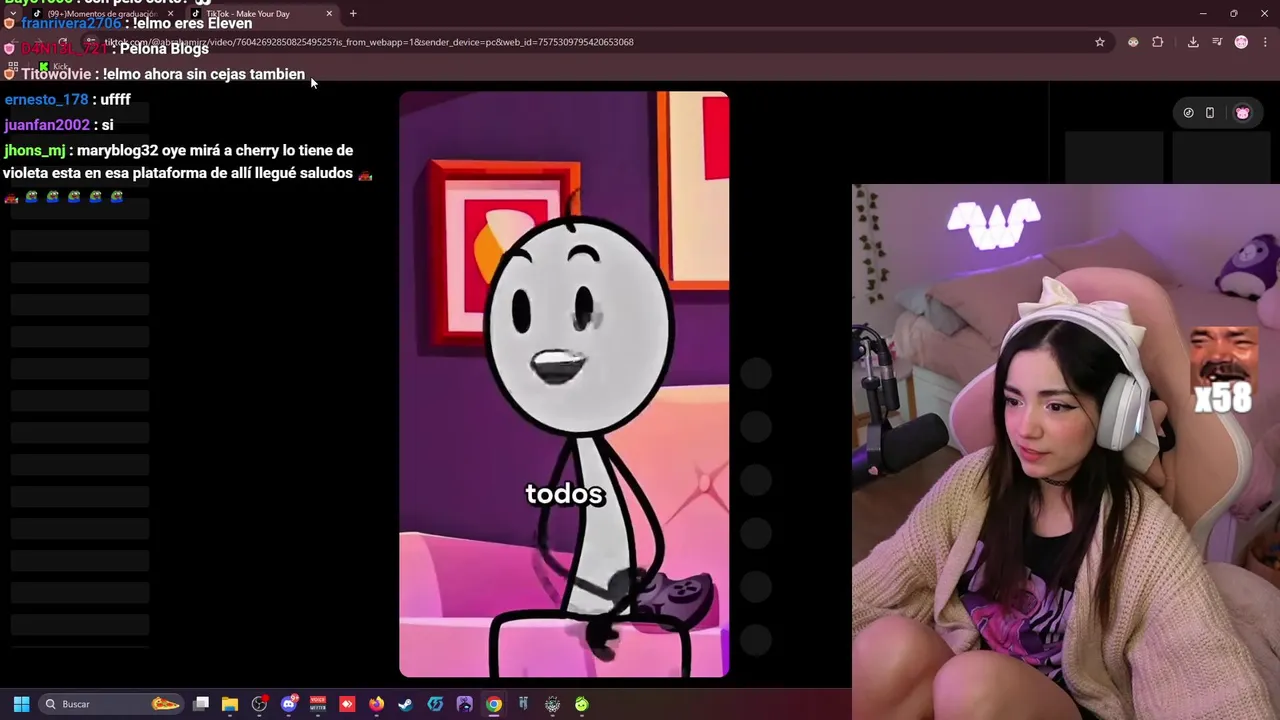The width and height of the screenshot is (1280, 720).
Task: Open Task View on the taskbar
Action: point(201,704)
